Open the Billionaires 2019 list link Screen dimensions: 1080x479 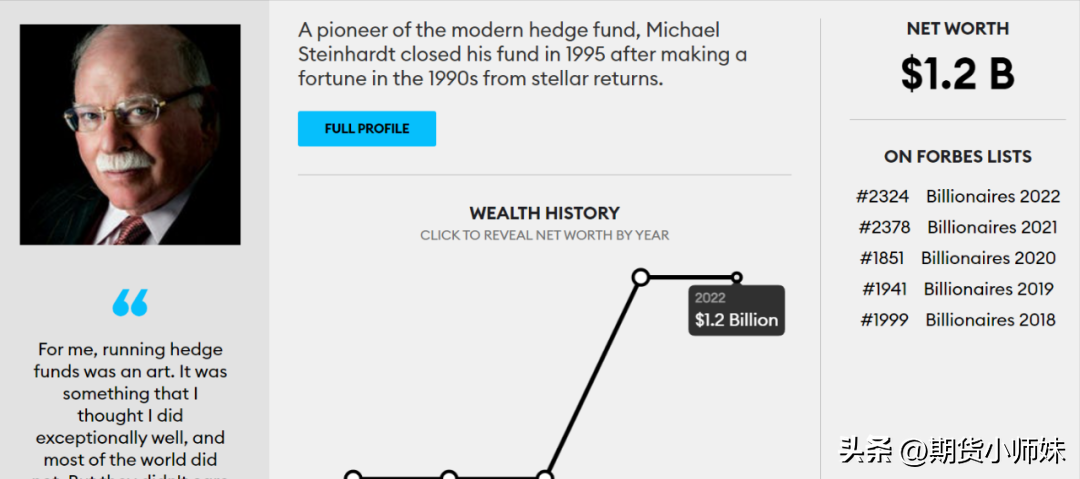coord(988,289)
